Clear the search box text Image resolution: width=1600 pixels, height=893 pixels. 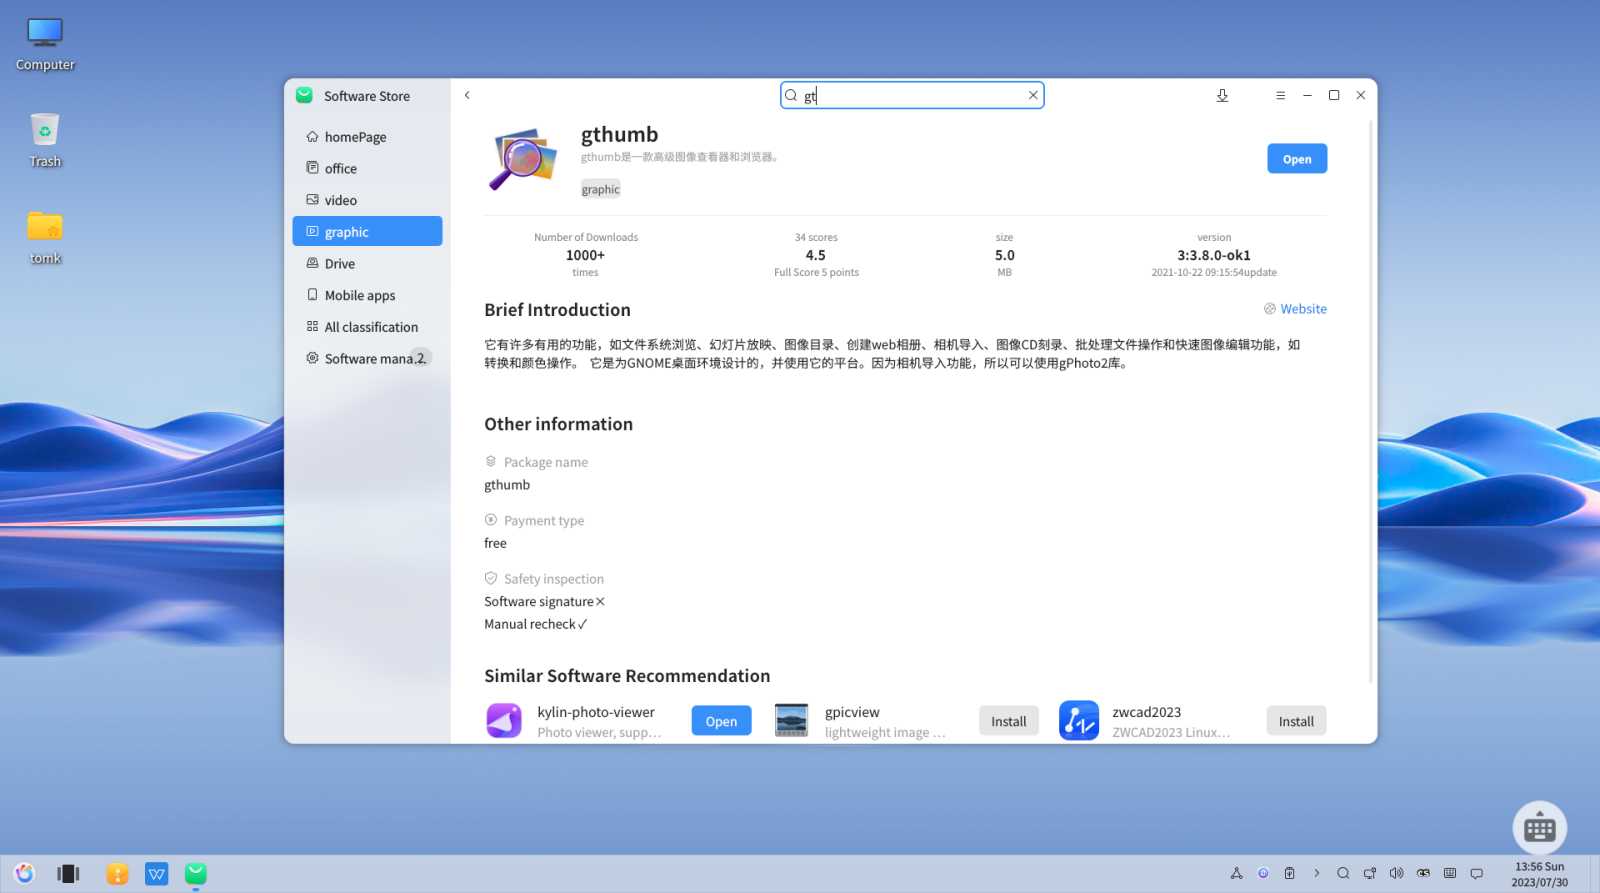pyautogui.click(x=1033, y=95)
